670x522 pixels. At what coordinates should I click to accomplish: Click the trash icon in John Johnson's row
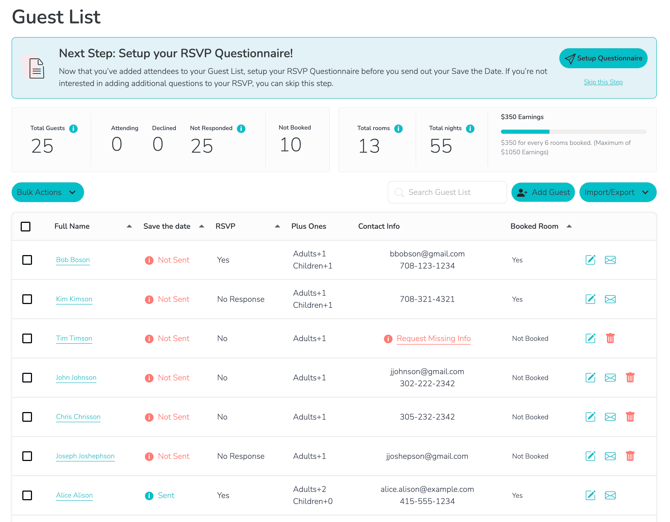[630, 378]
